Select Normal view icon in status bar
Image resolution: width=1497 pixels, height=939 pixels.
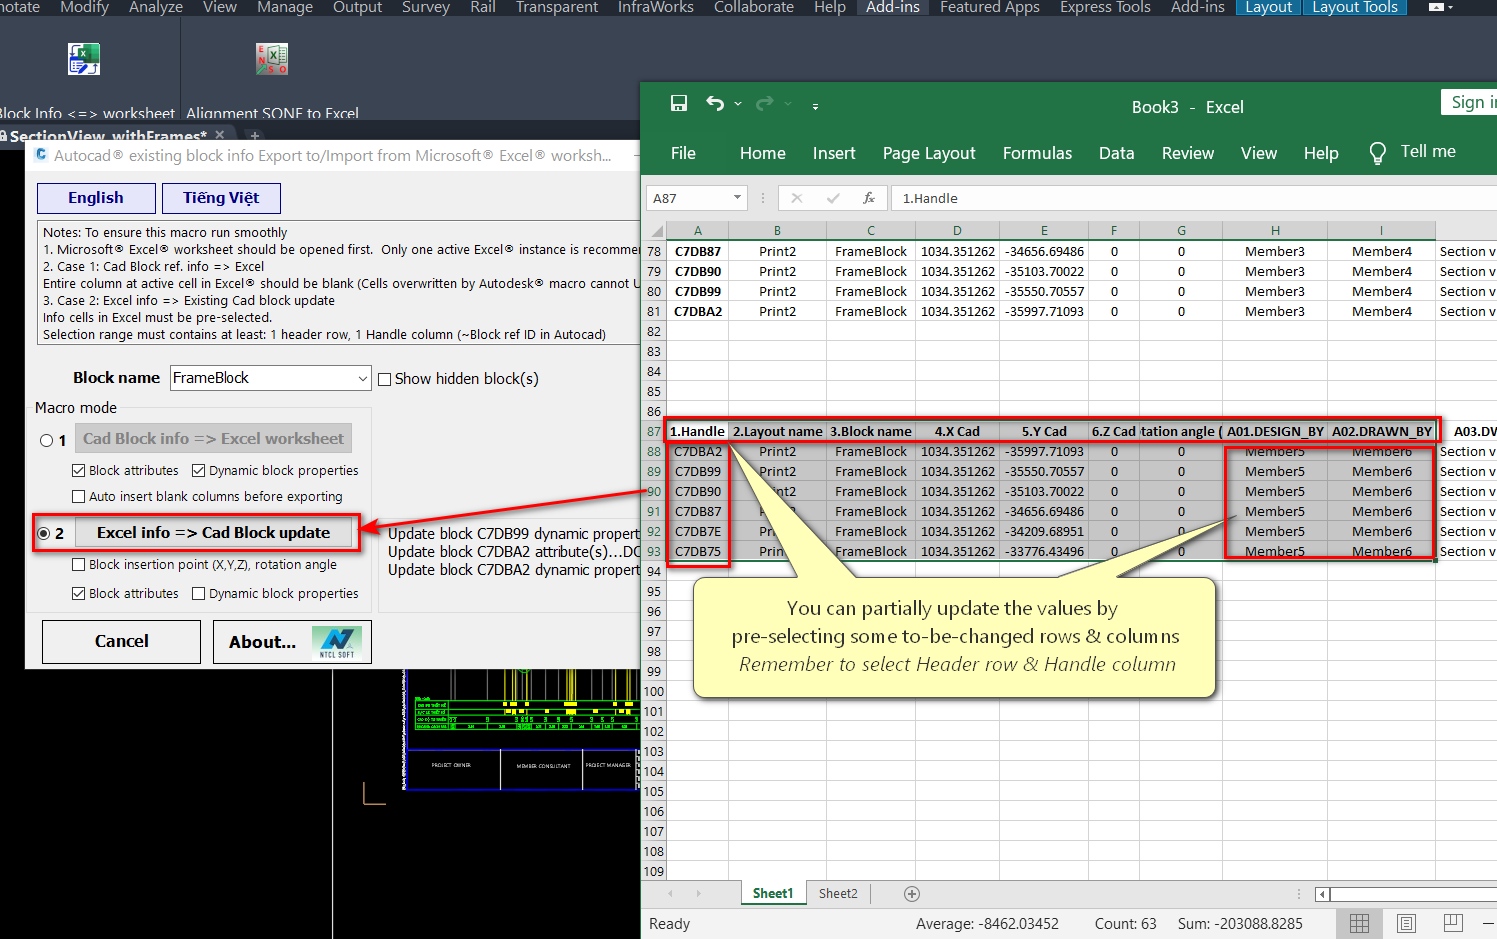click(1359, 923)
